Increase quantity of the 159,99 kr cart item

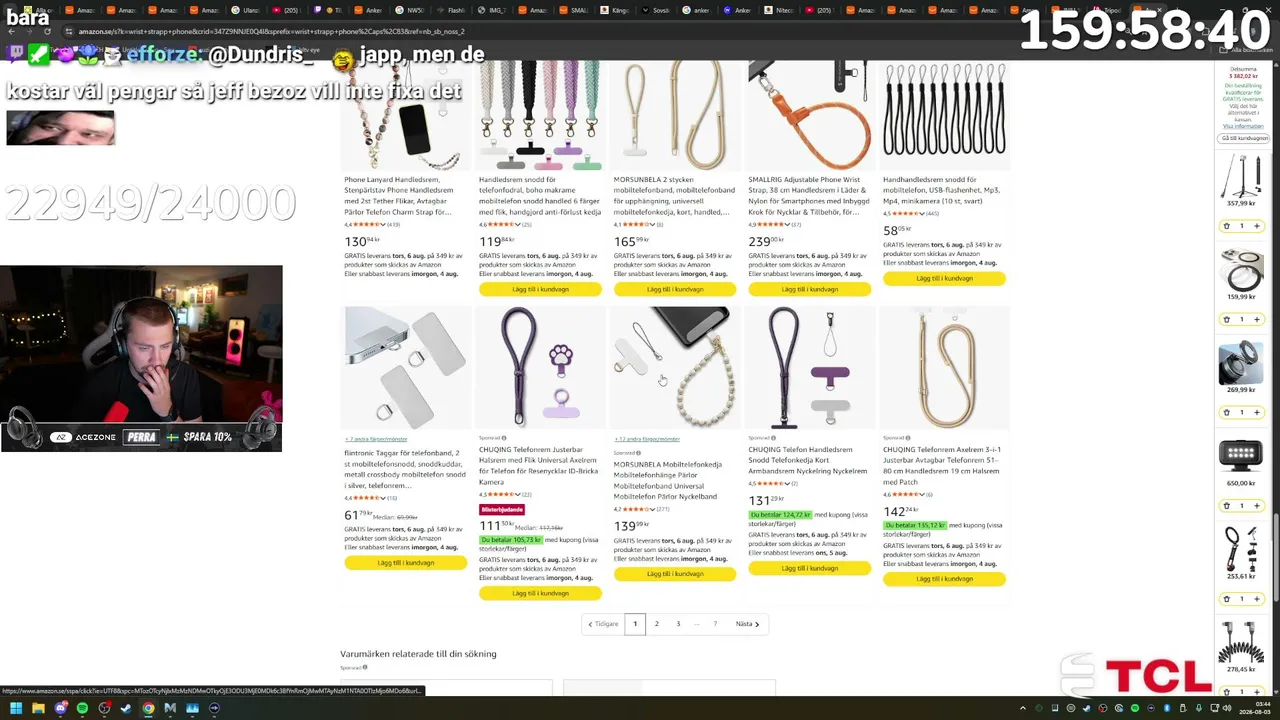coord(1257,319)
